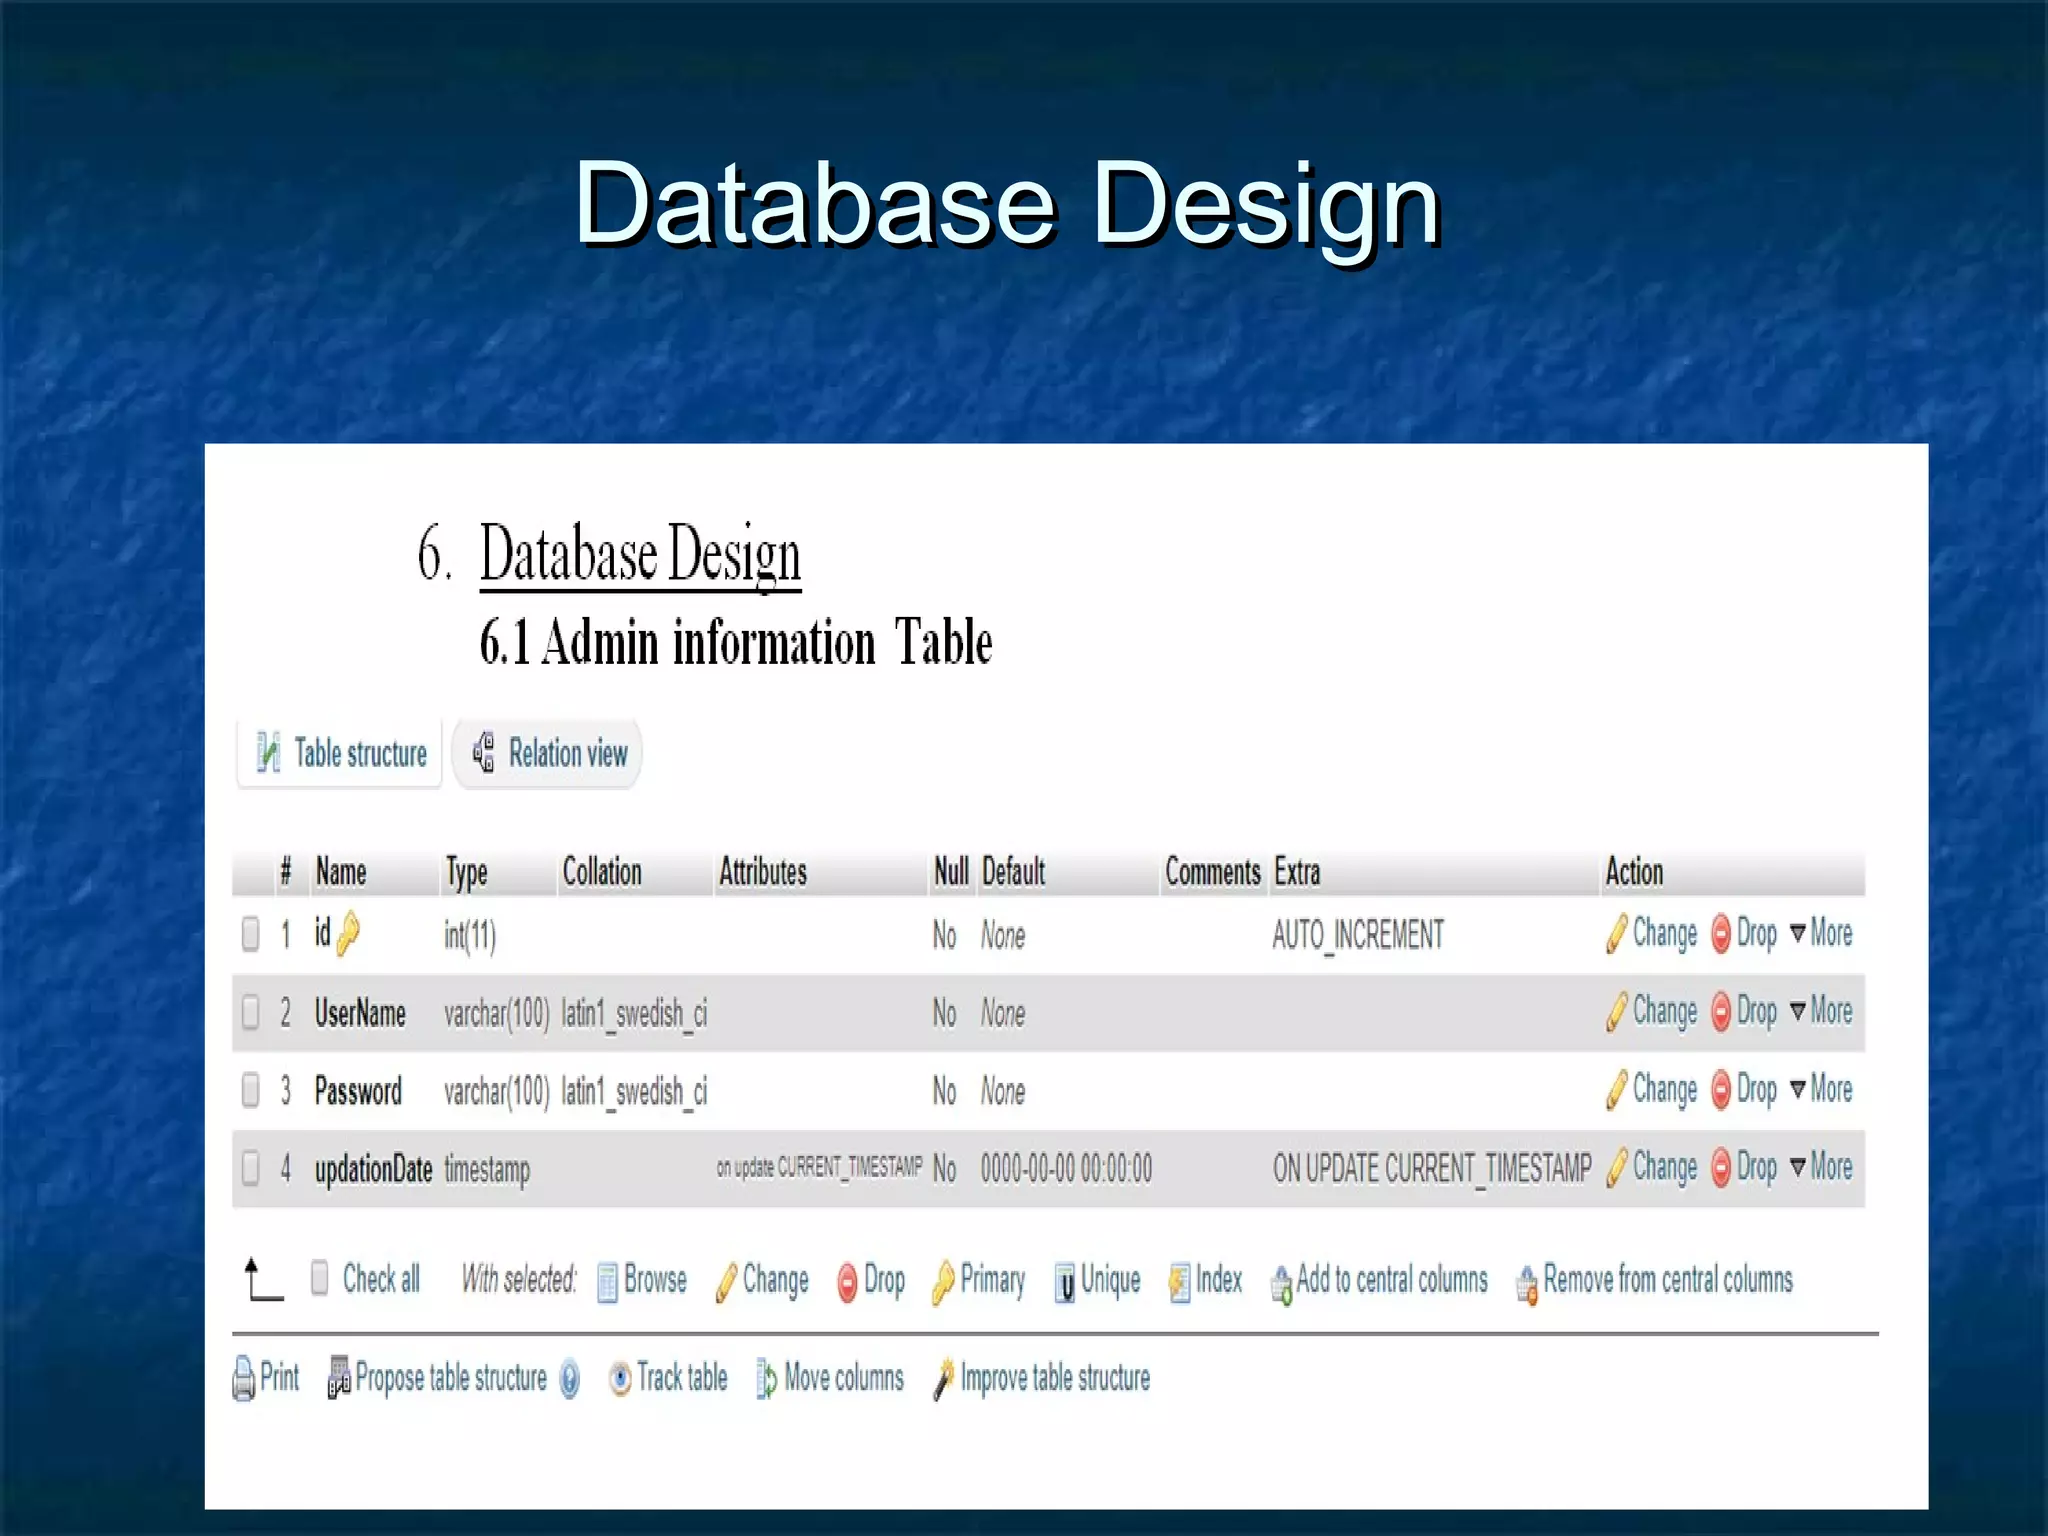Click the Print icon
Viewport: 2048px width, 1536px height.
pos(243,1378)
